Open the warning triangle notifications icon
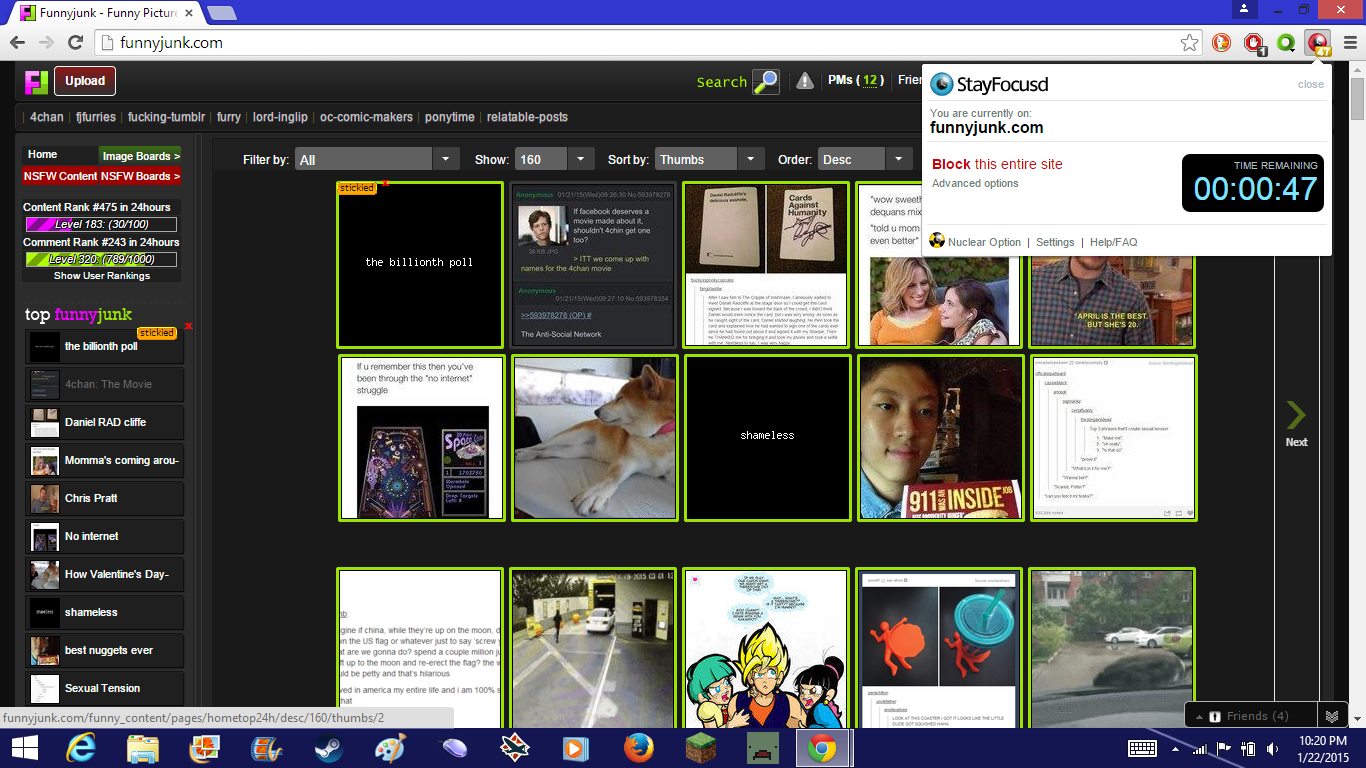1366x768 pixels. click(x=804, y=81)
